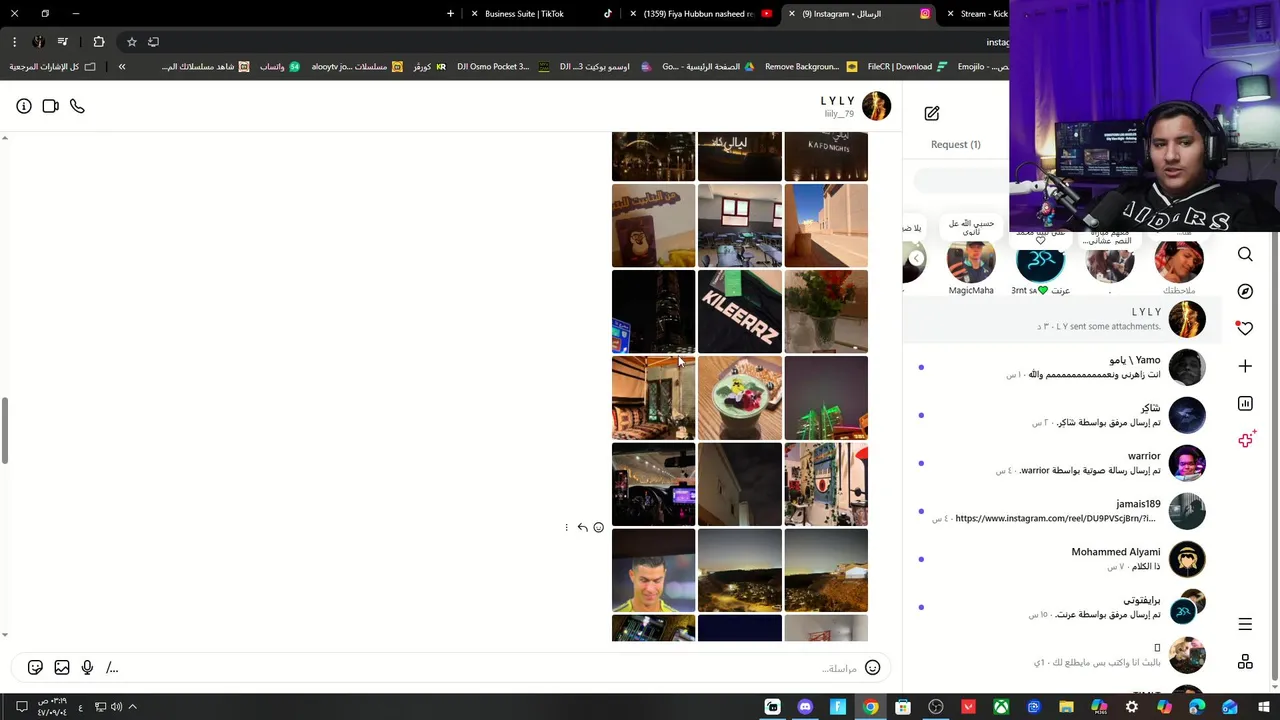The height and width of the screenshot is (720, 1280).
Task: Switch to Stream Kick tab
Action: pos(976,14)
